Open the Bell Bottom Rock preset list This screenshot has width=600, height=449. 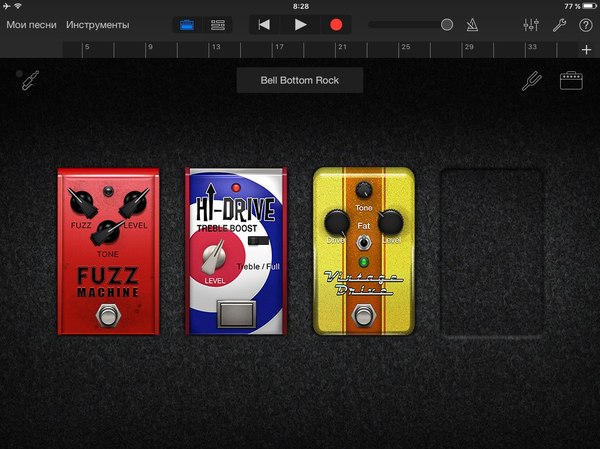click(x=300, y=80)
